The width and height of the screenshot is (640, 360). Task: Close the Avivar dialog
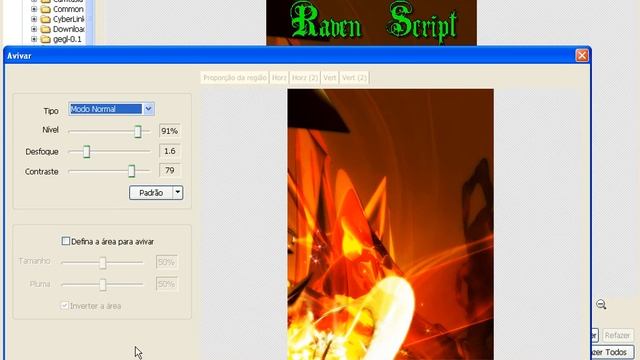(x=582, y=56)
